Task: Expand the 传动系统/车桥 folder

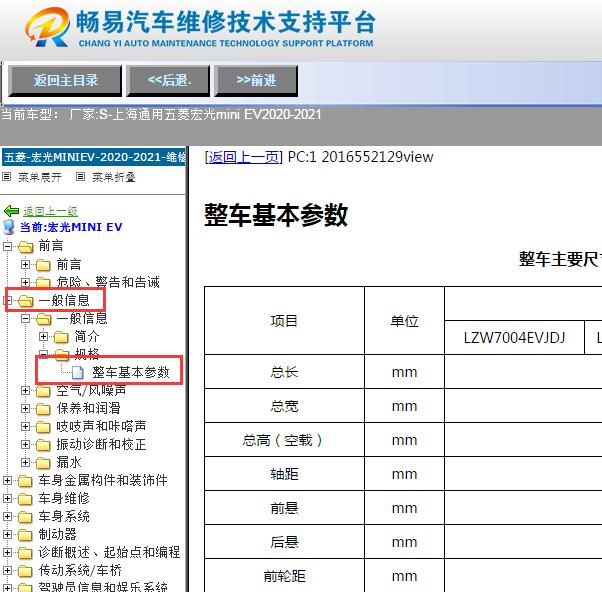Action: pyautogui.click(x=7, y=571)
